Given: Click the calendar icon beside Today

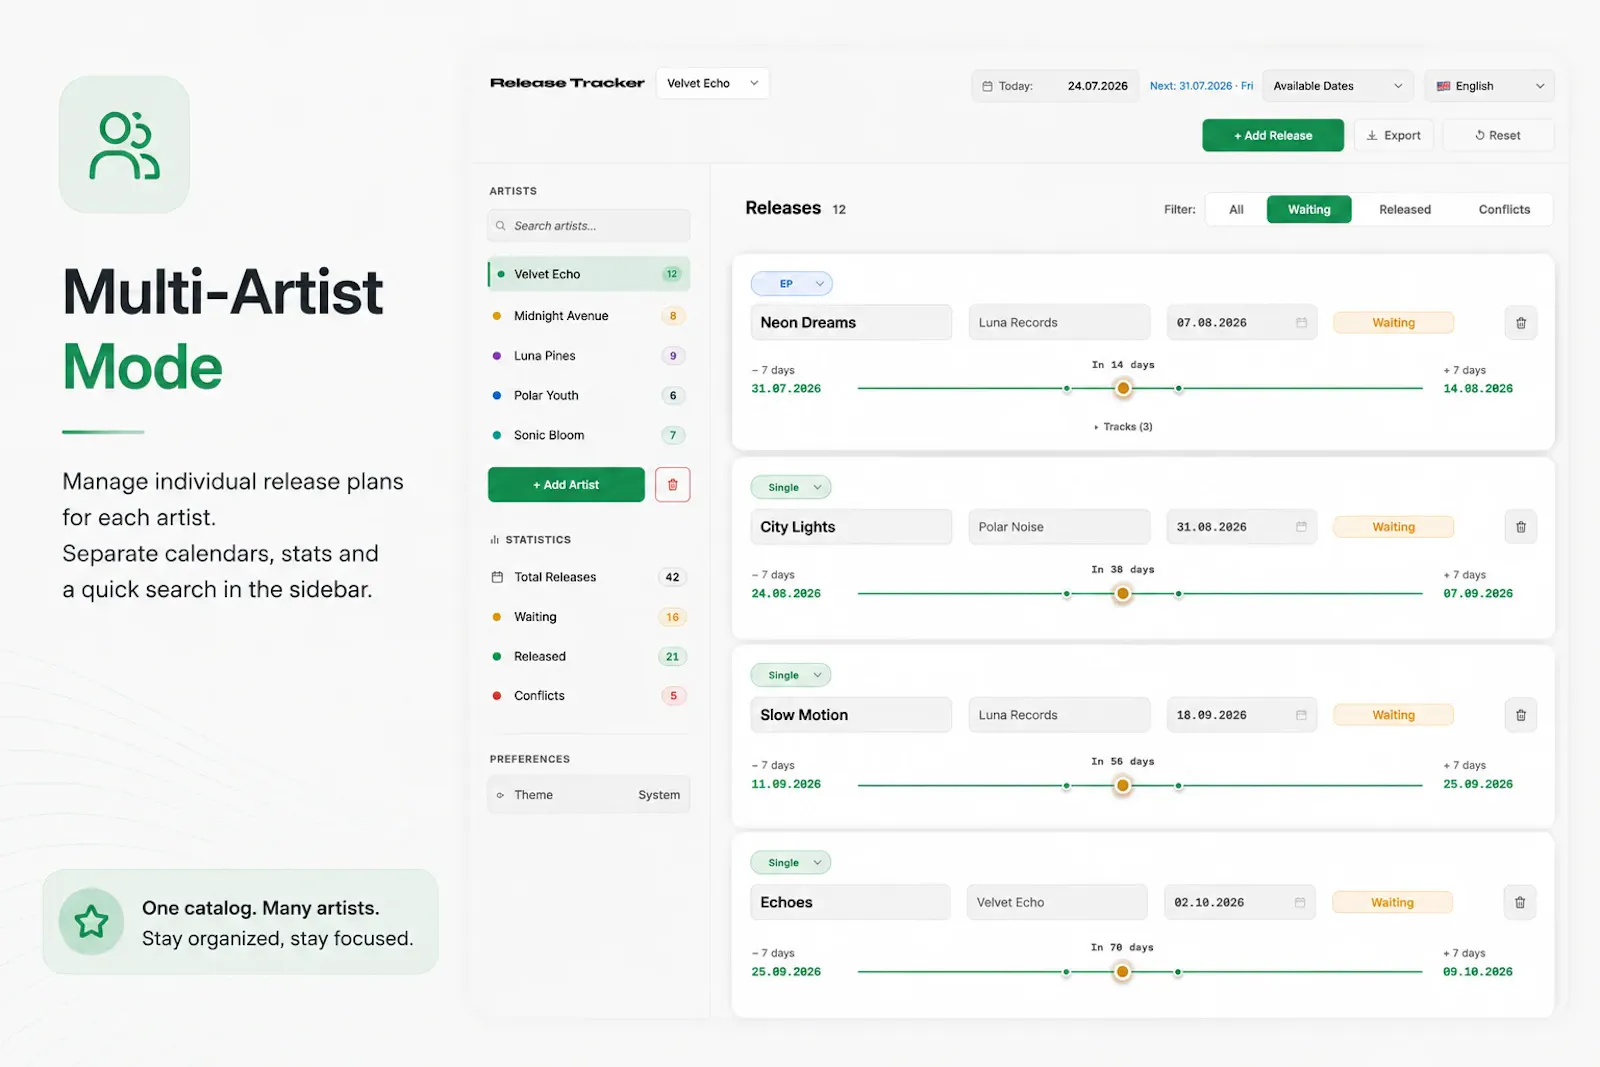Looking at the screenshot, I should (x=987, y=86).
